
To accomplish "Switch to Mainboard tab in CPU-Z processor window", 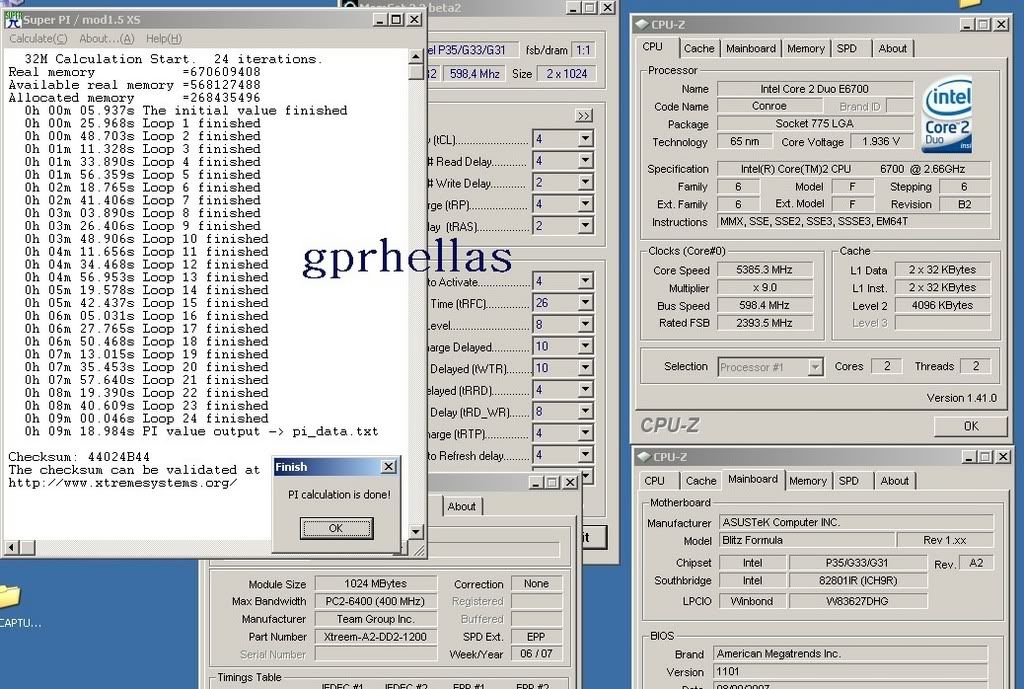I will [750, 48].
